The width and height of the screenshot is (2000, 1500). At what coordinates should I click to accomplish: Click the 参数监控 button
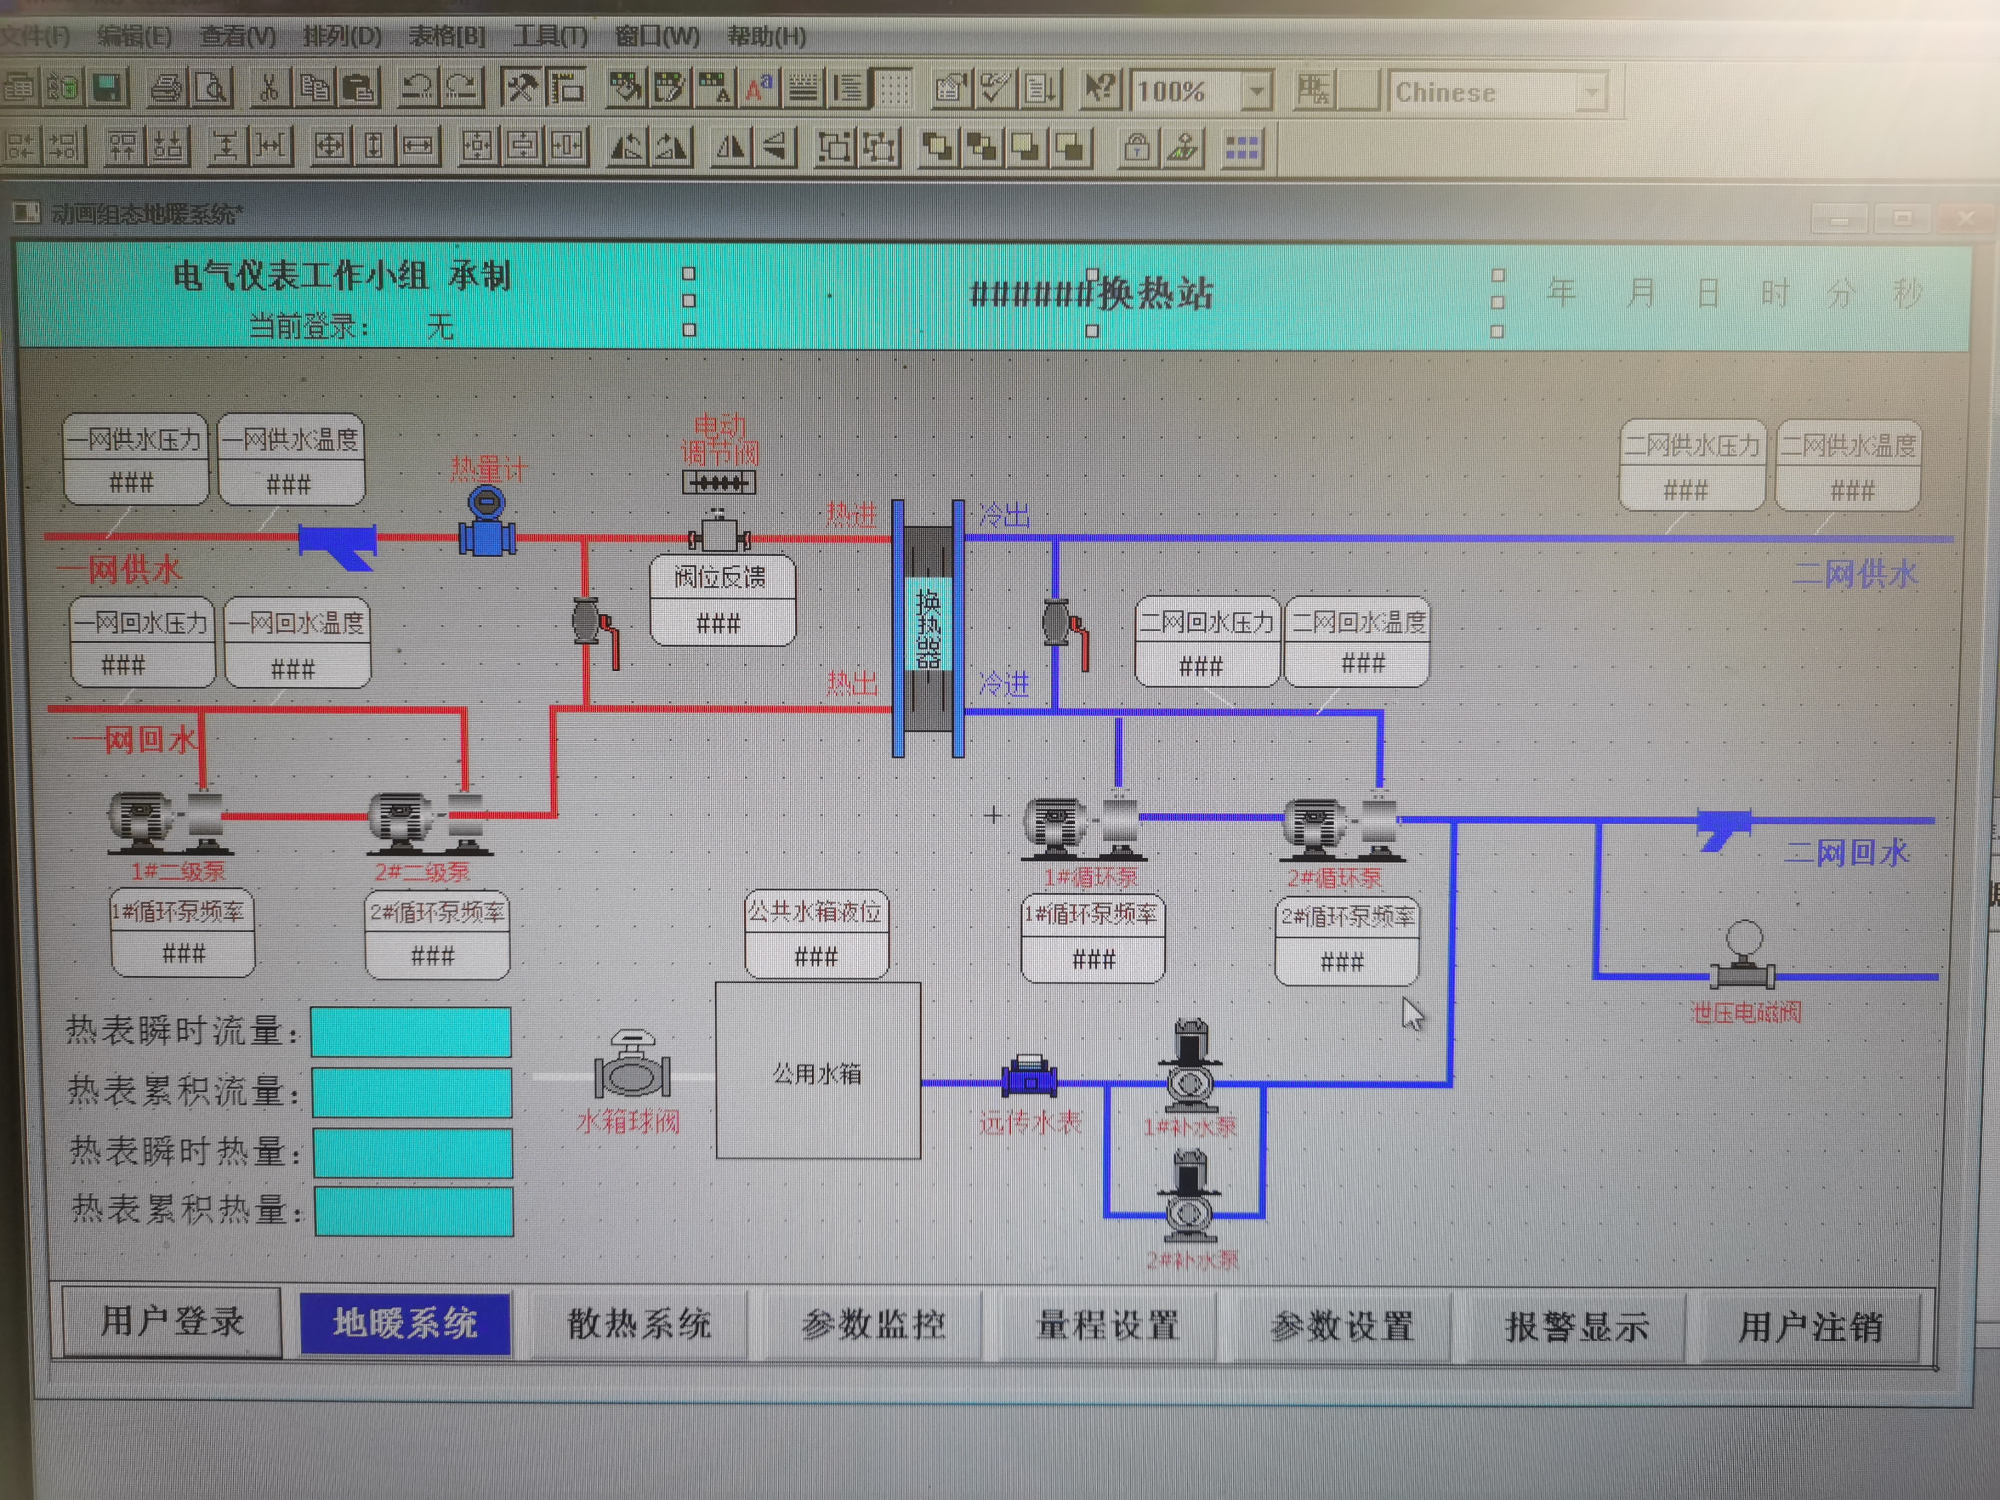[873, 1325]
